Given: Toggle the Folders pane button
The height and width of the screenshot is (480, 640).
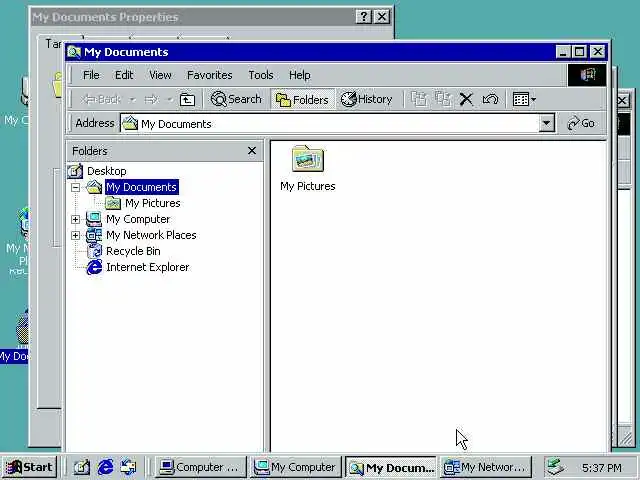Looking at the screenshot, I should pyautogui.click(x=302, y=100).
